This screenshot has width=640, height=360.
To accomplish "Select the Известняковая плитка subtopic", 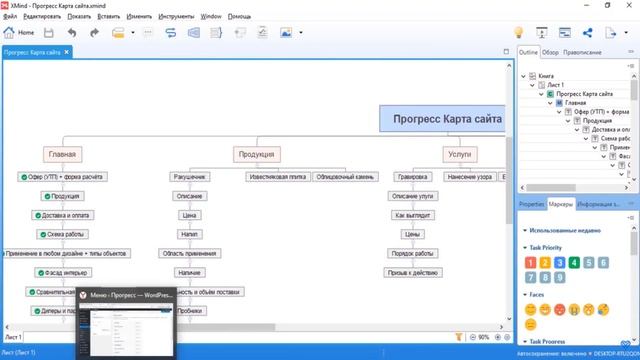I will click(278, 177).
